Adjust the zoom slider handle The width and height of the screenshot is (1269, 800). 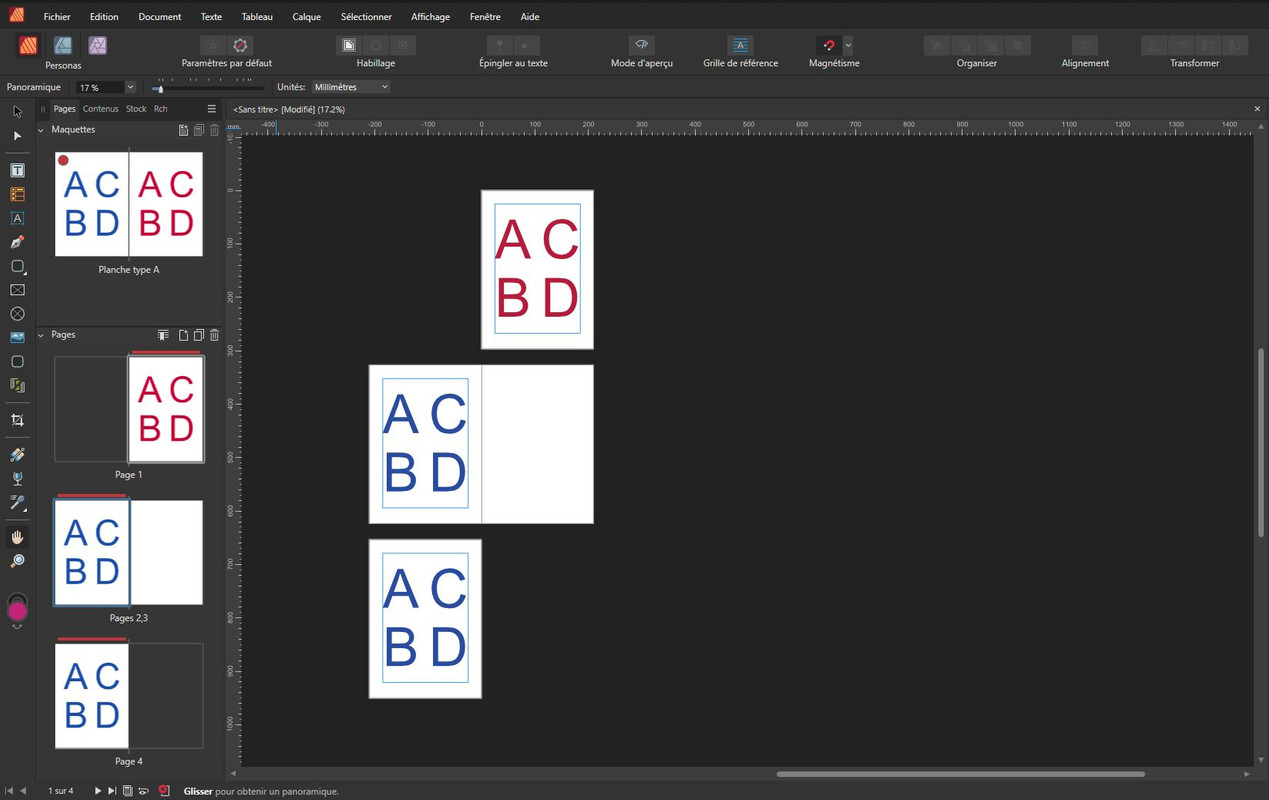pyautogui.click(x=159, y=88)
